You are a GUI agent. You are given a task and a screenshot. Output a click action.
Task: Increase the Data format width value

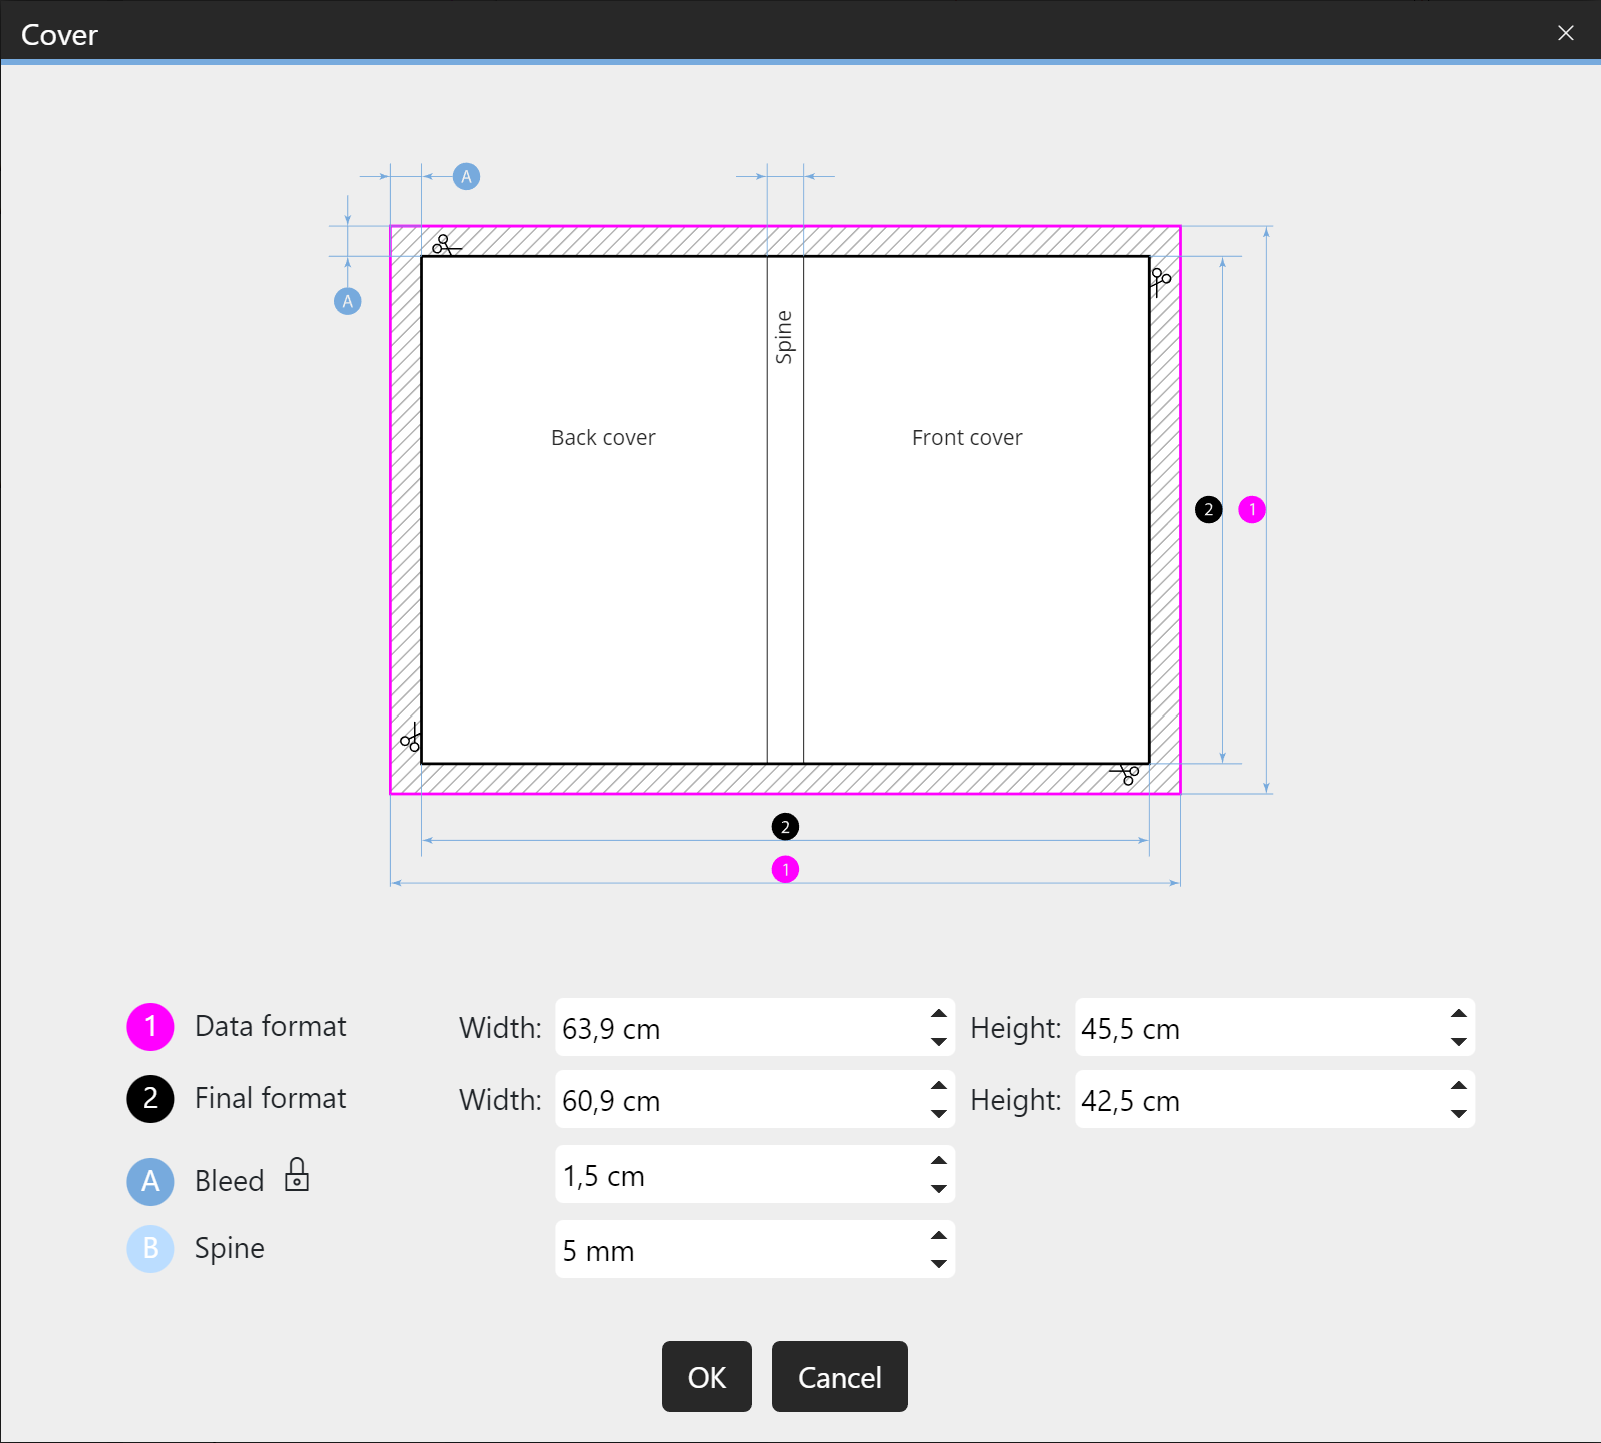click(938, 1014)
